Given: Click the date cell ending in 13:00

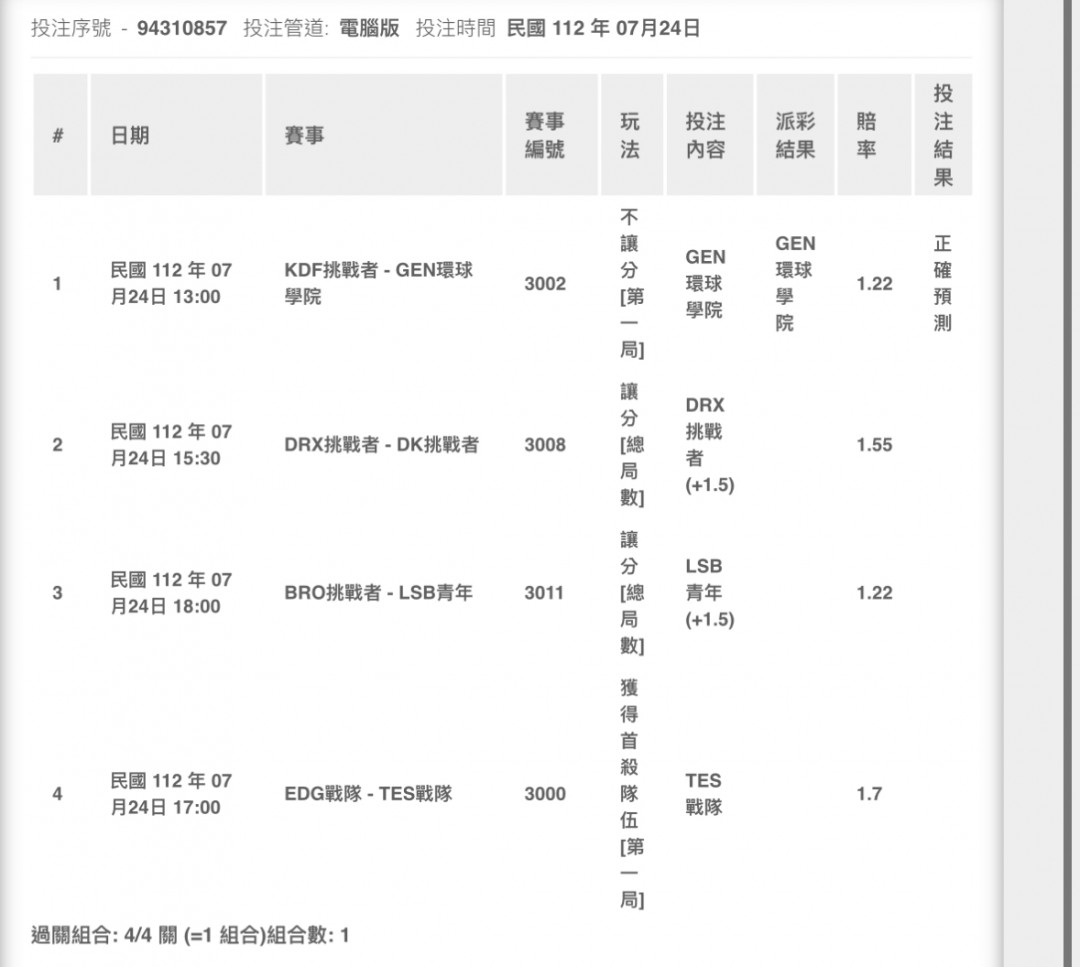Looking at the screenshot, I should 172,283.
